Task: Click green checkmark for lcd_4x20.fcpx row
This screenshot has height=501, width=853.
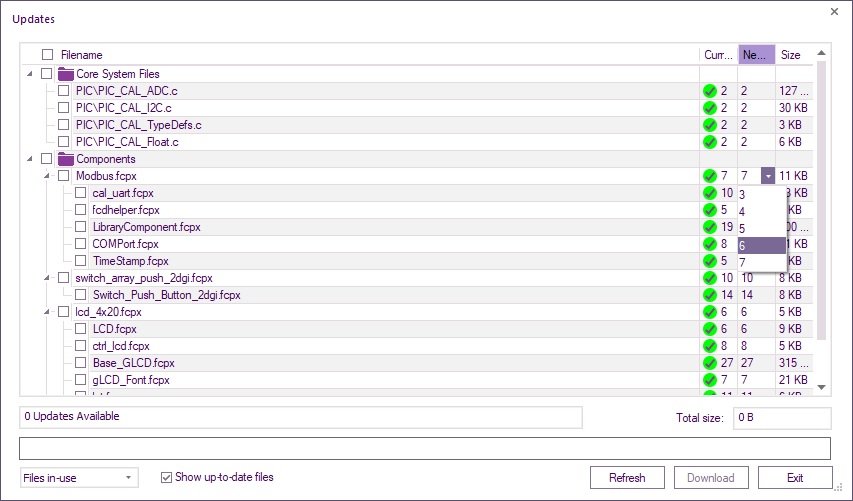Action: point(710,312)
